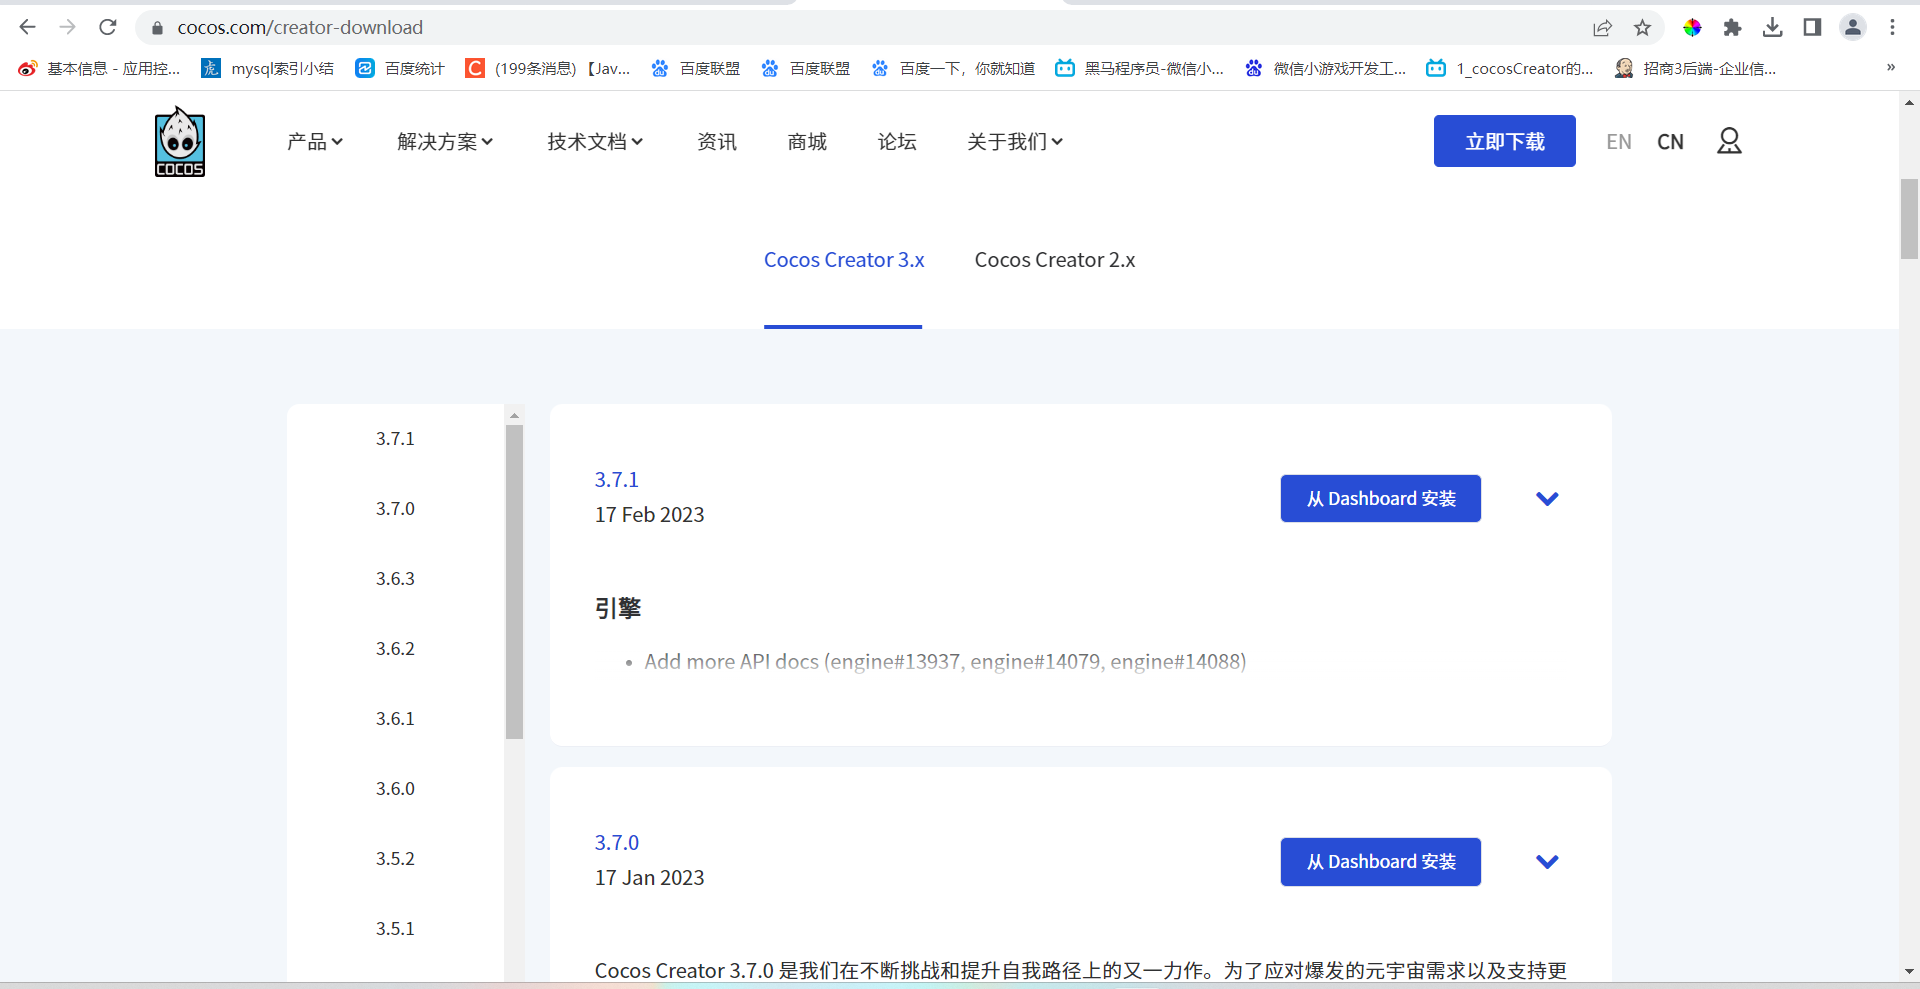Screen dimensions: 1920x989
Task: Click the share page icon
Action: (x=1603, y=27)
